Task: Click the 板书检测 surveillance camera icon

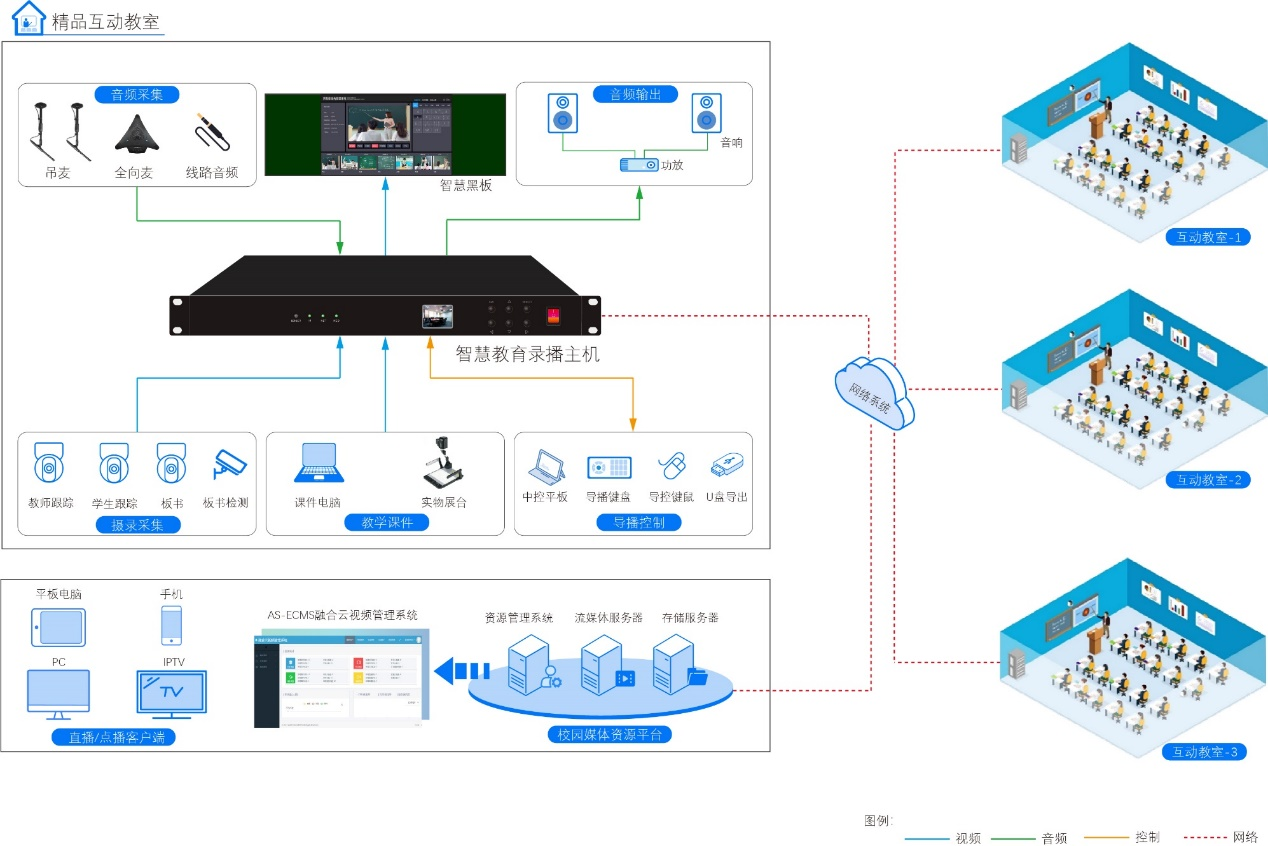Action: click(x=228, y=464)
